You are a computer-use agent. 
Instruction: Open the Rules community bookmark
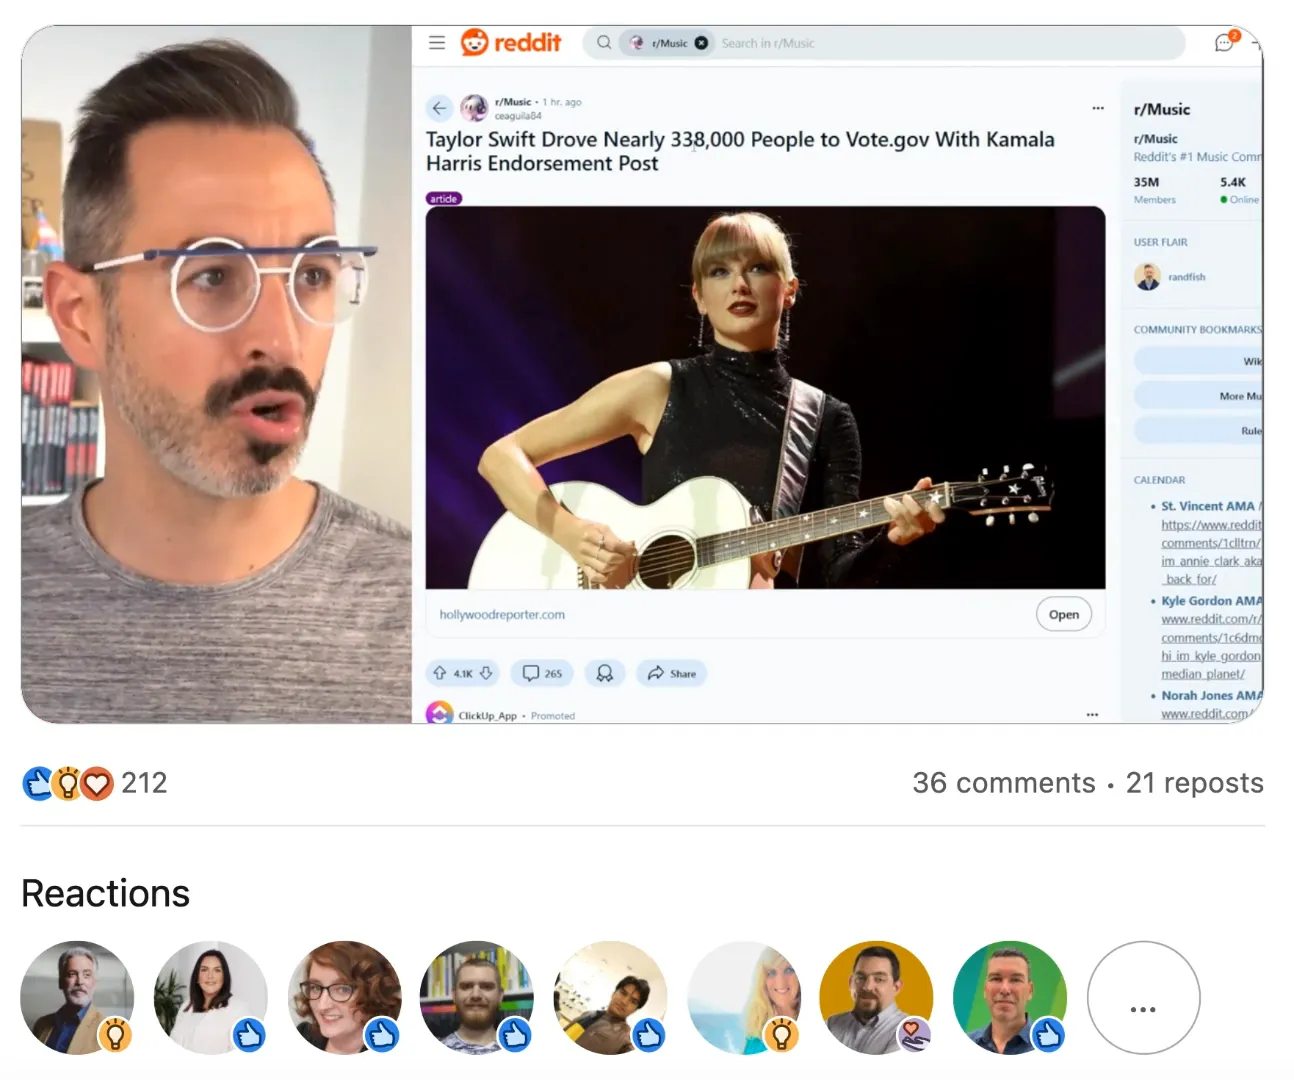point(1198,431)
